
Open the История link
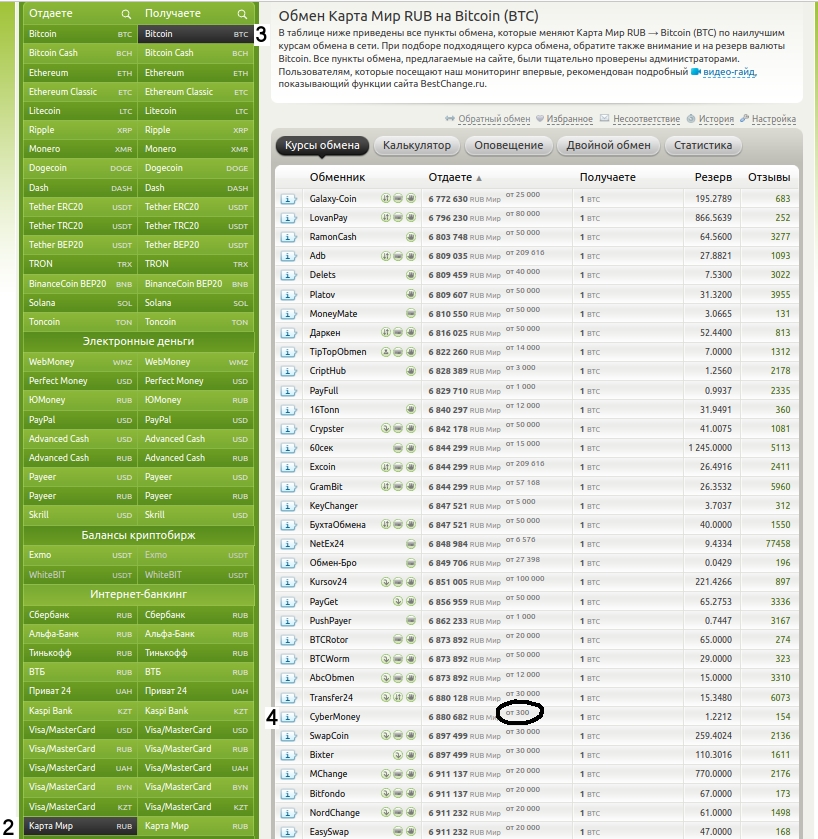716,119
